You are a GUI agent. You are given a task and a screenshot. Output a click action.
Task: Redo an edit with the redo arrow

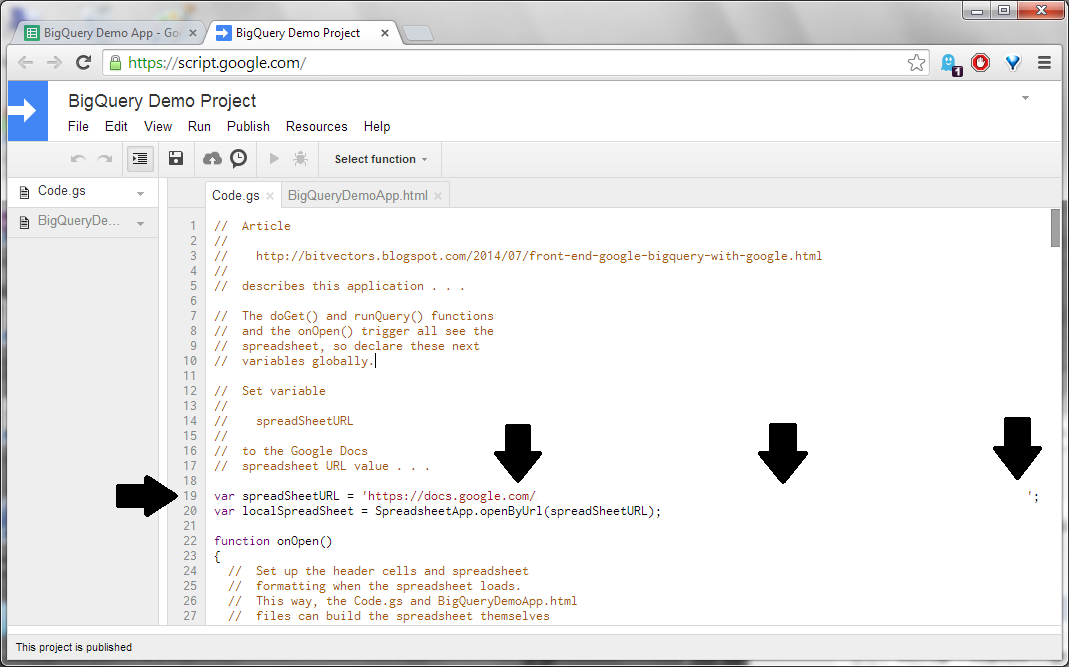pyautogui.click(x=105, y=158)
